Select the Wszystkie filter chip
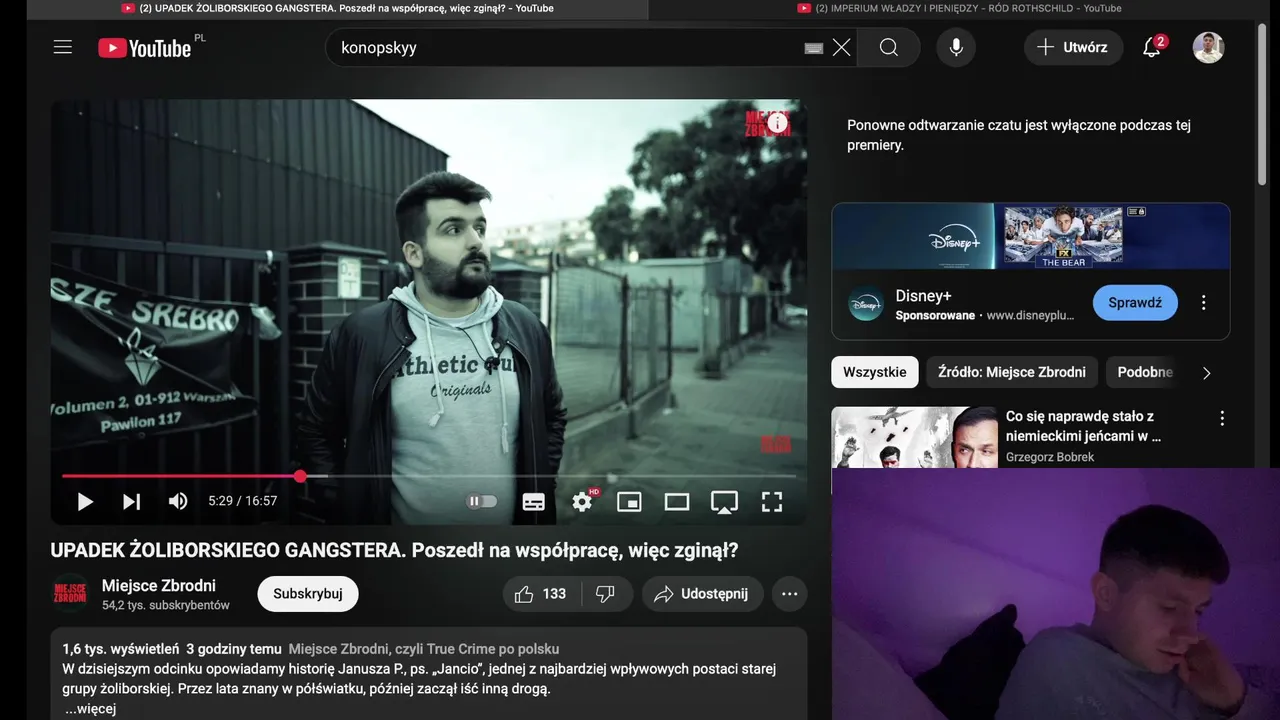 click(875, 372)
